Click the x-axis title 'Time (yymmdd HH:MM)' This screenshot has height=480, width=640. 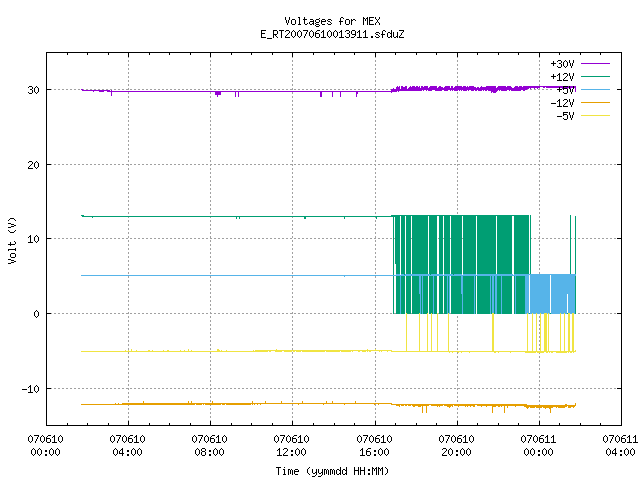[332, 471]
